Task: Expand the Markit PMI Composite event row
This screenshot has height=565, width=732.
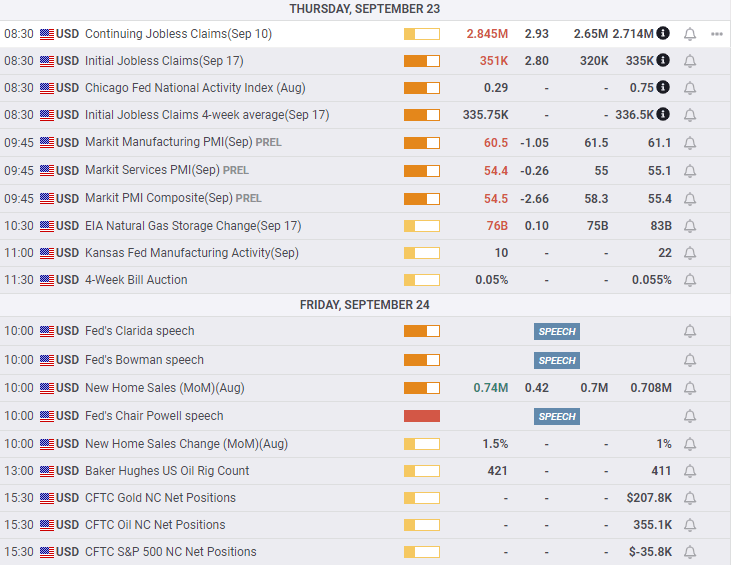Action: [159, 198]
